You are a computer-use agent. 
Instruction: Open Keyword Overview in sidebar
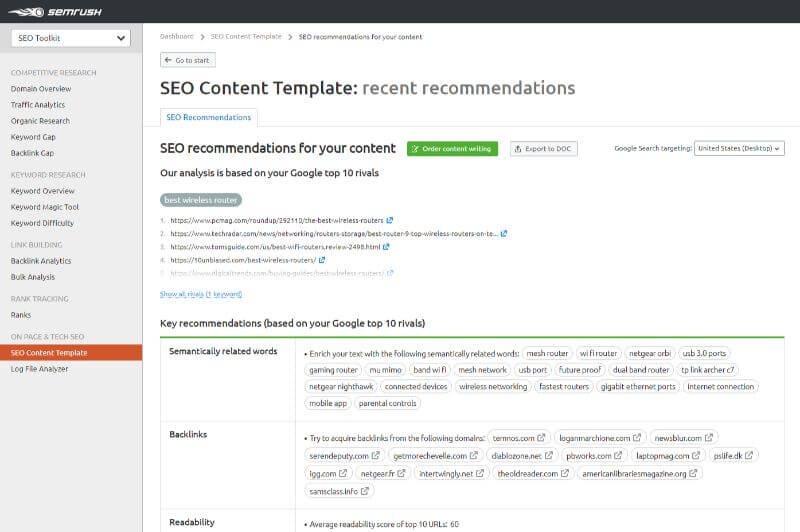[42, 191]
